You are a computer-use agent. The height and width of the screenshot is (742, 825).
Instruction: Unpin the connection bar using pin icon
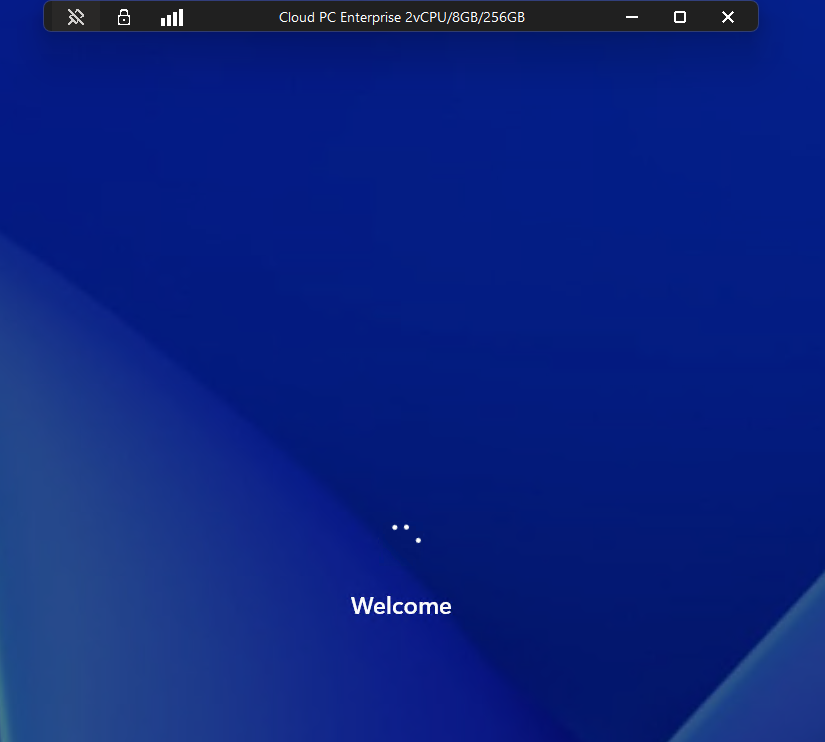[76, 17]
